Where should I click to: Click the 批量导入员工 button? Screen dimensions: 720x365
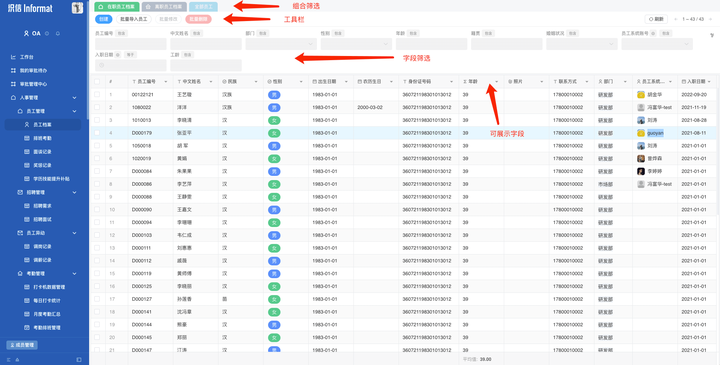pyautogui.click(x=134, y=19)
